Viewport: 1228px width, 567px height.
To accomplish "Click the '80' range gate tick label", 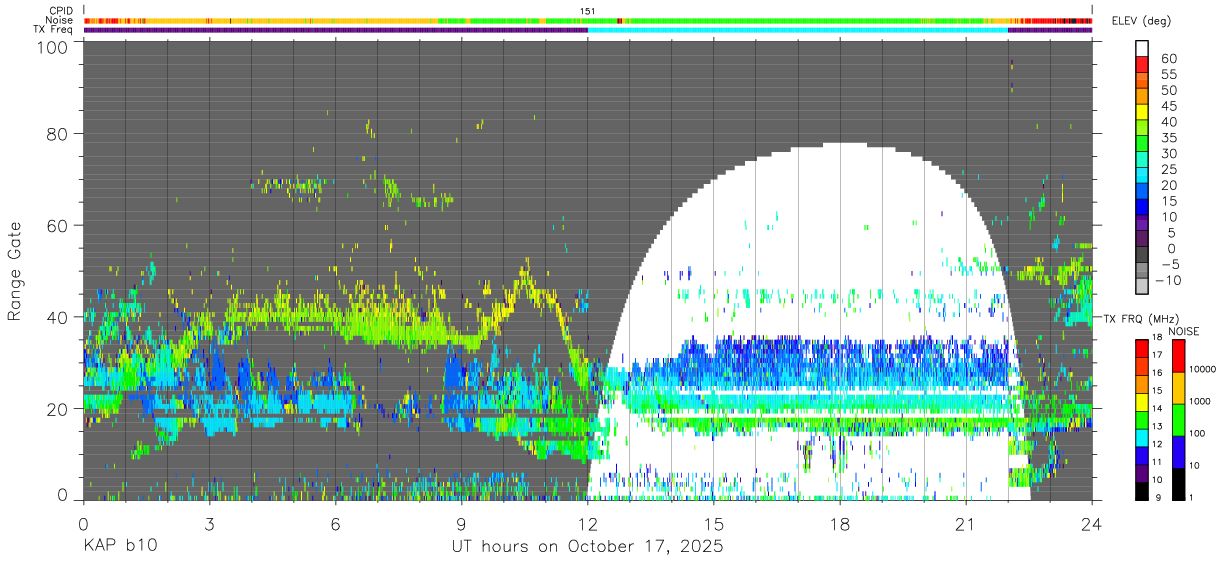I will [57, 133].
